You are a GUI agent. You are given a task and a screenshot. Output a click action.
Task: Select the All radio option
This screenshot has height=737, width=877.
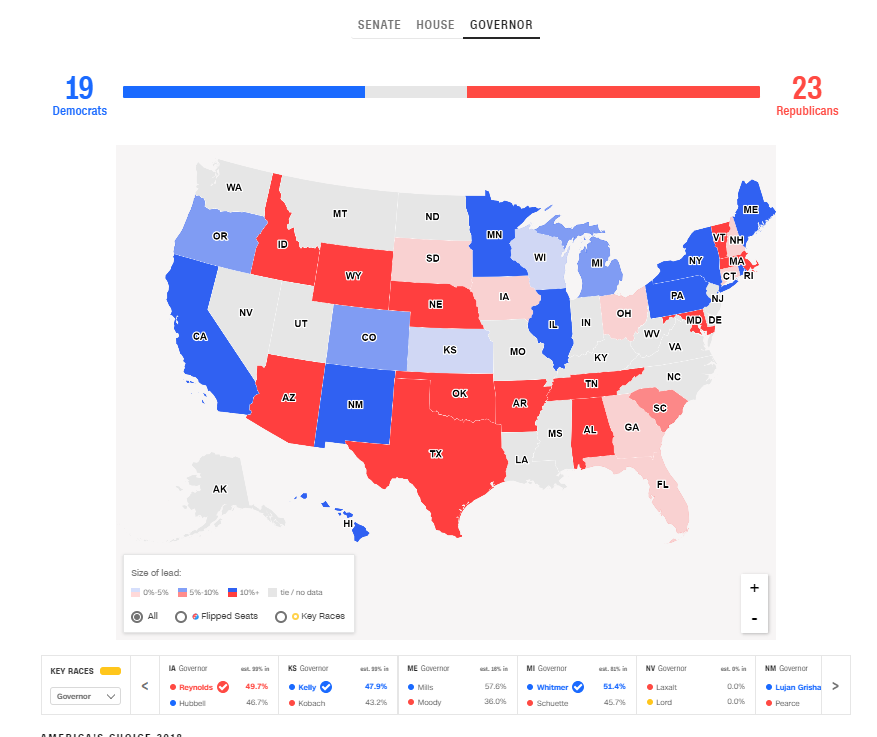click(138, 616)
